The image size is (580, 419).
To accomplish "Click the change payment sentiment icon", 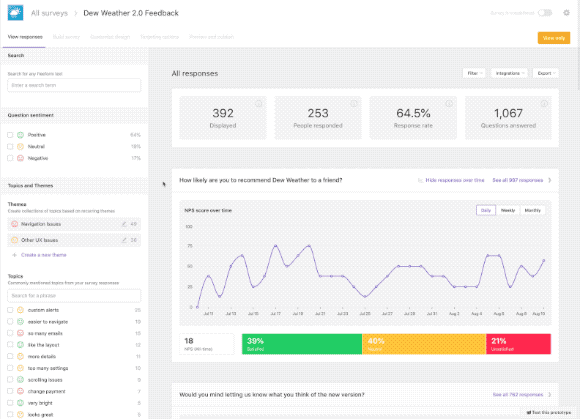I will [x=21, y=391].
